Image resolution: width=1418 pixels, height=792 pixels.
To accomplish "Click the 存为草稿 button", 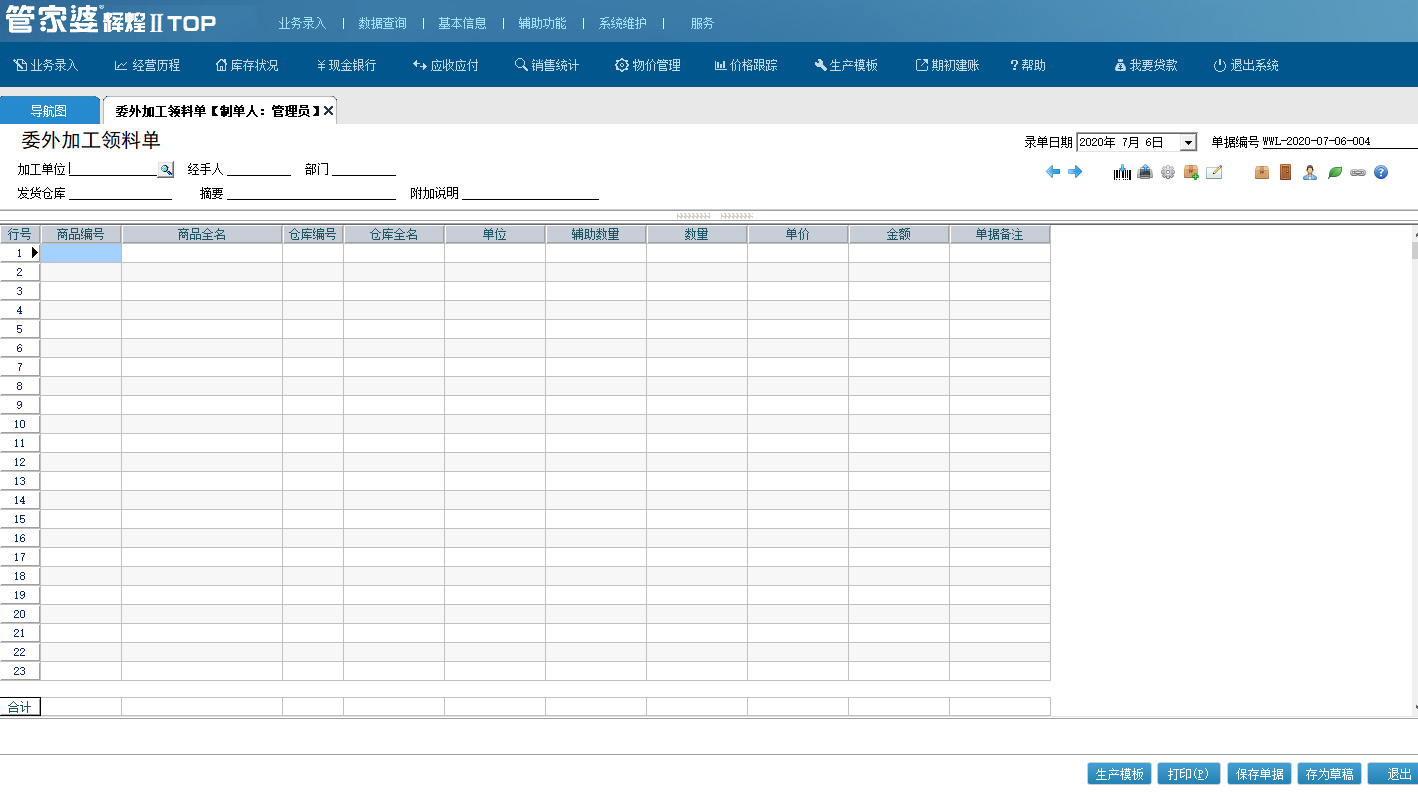I will (1330, 774).
